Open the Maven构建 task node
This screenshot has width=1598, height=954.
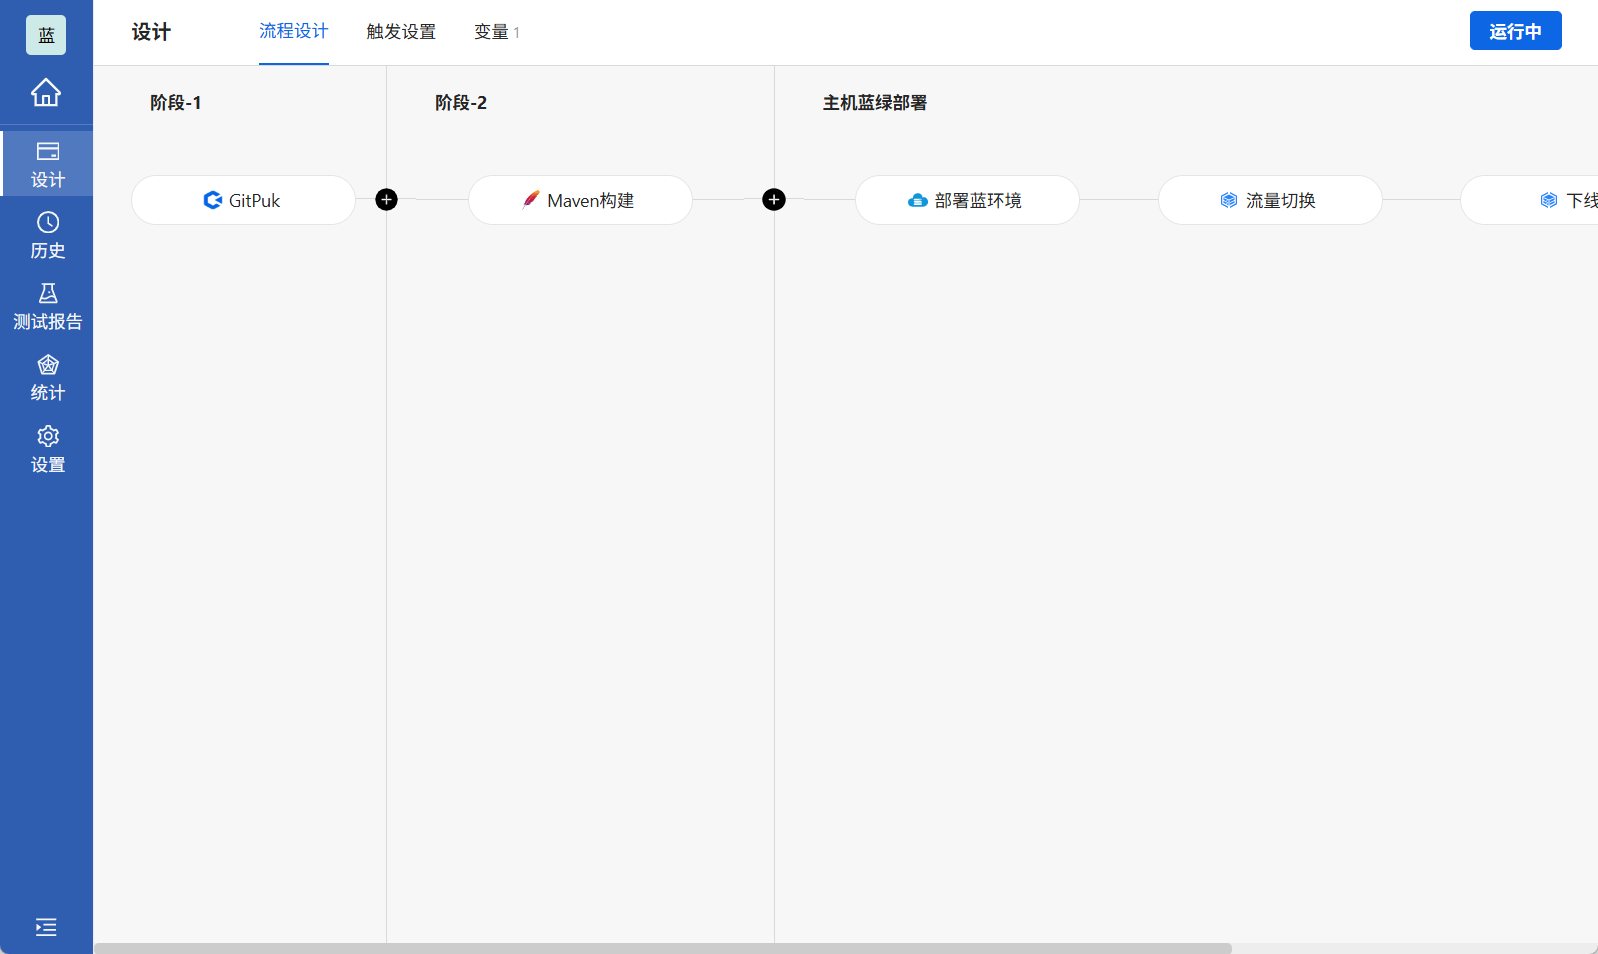[x=580, y=200]
